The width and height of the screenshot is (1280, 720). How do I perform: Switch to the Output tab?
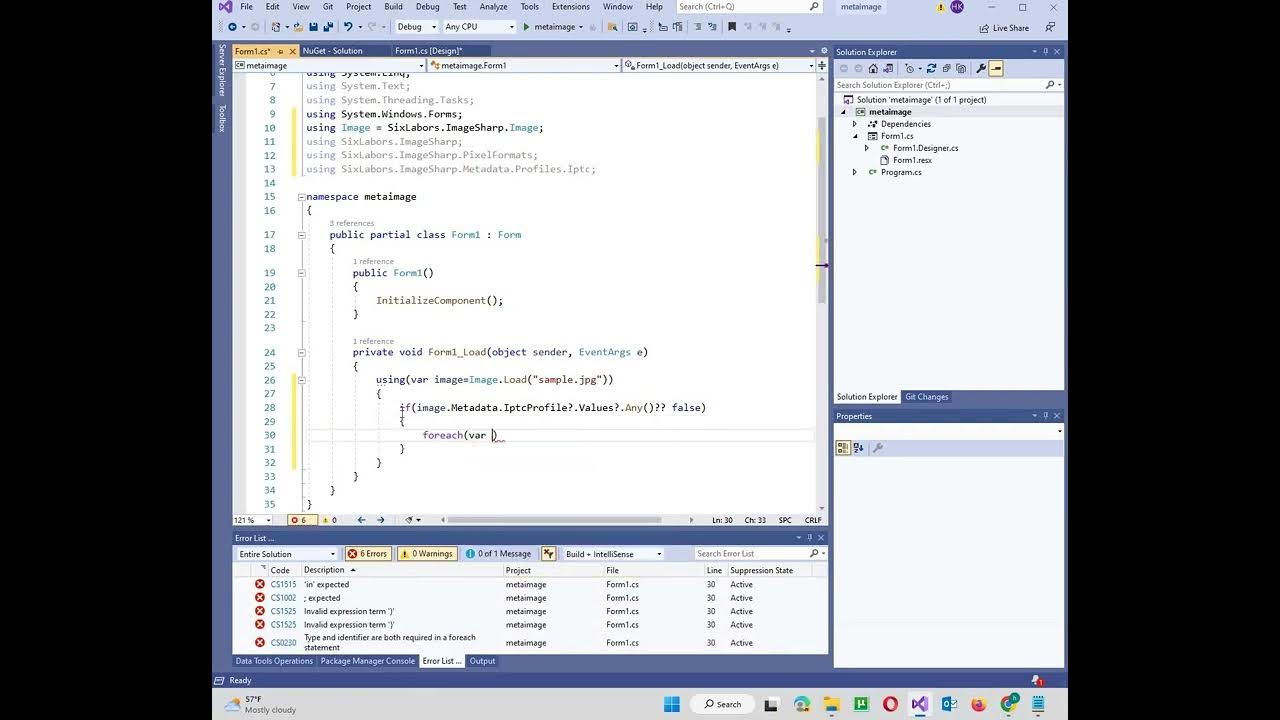[482, 661]
